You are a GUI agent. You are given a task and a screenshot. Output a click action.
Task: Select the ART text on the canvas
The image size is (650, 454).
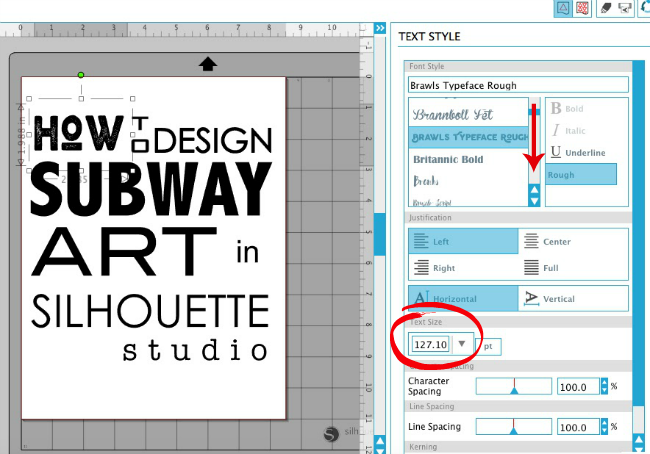click(124, 252)
